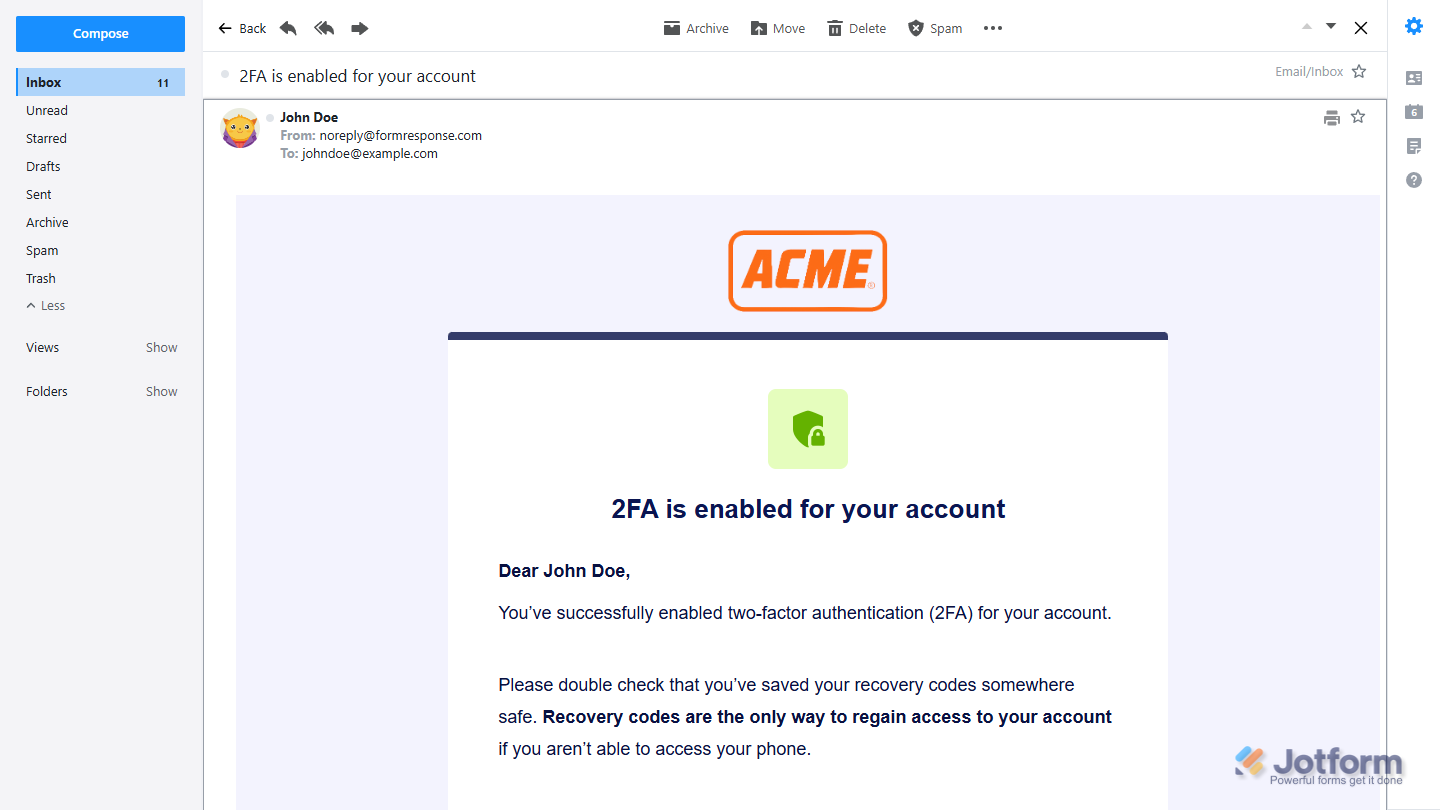The image size is (1440, 810).
Task: Open the more actions overflow menu
Action: [x=992, y=28]
